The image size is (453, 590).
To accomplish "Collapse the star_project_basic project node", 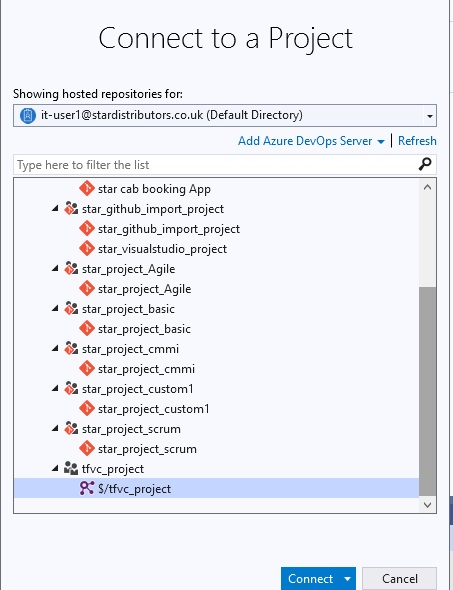I will (55, 309).
